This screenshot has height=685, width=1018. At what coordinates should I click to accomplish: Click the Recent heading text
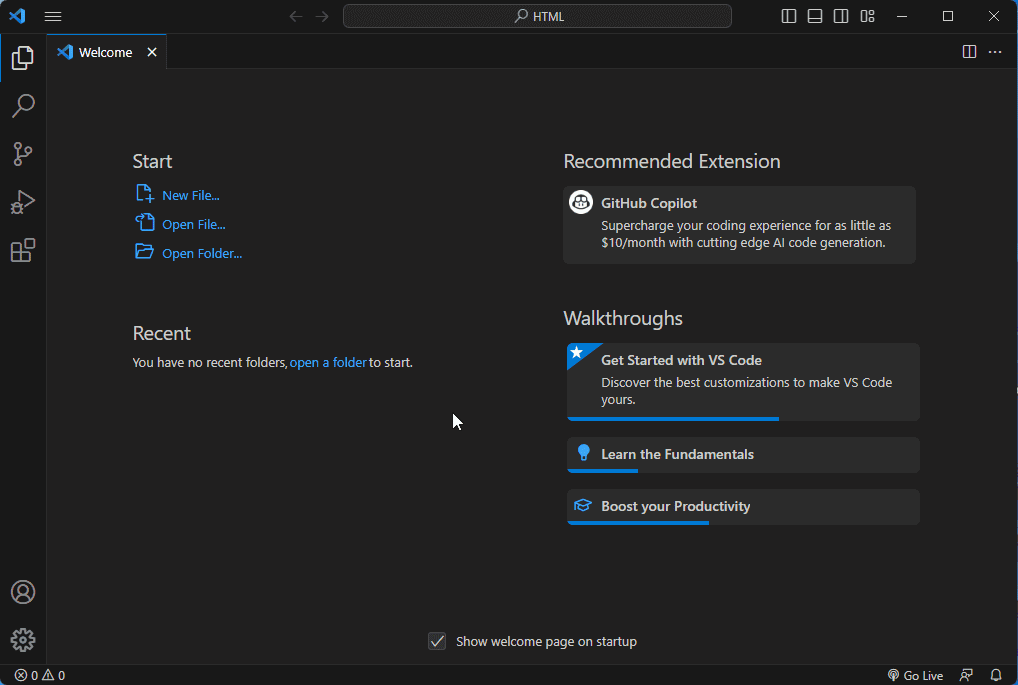coord(162,333)
